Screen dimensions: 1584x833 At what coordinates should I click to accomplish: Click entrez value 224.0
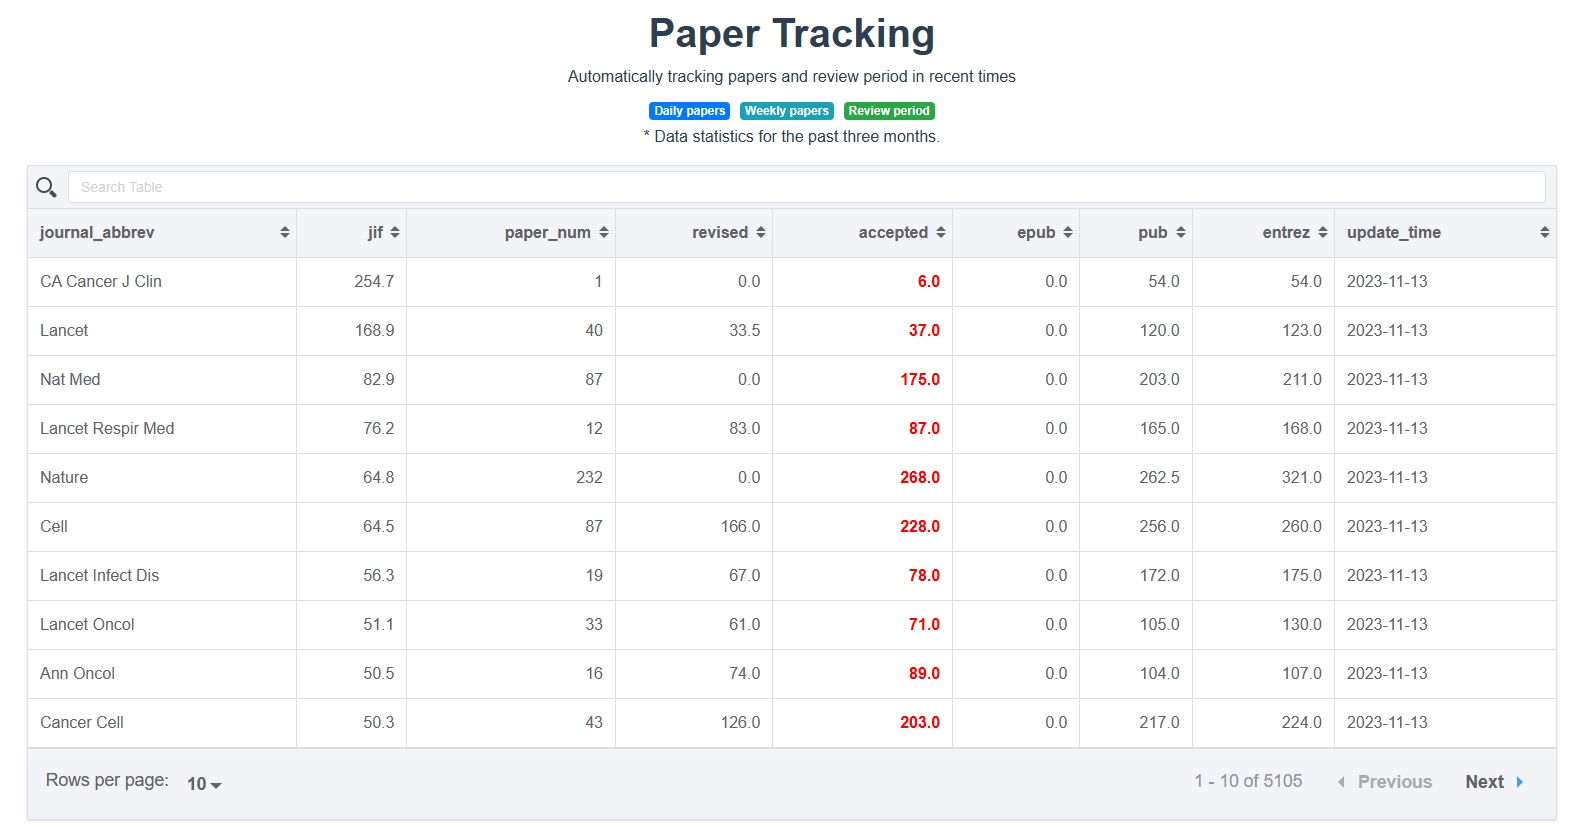click(x=1302, y=723)
